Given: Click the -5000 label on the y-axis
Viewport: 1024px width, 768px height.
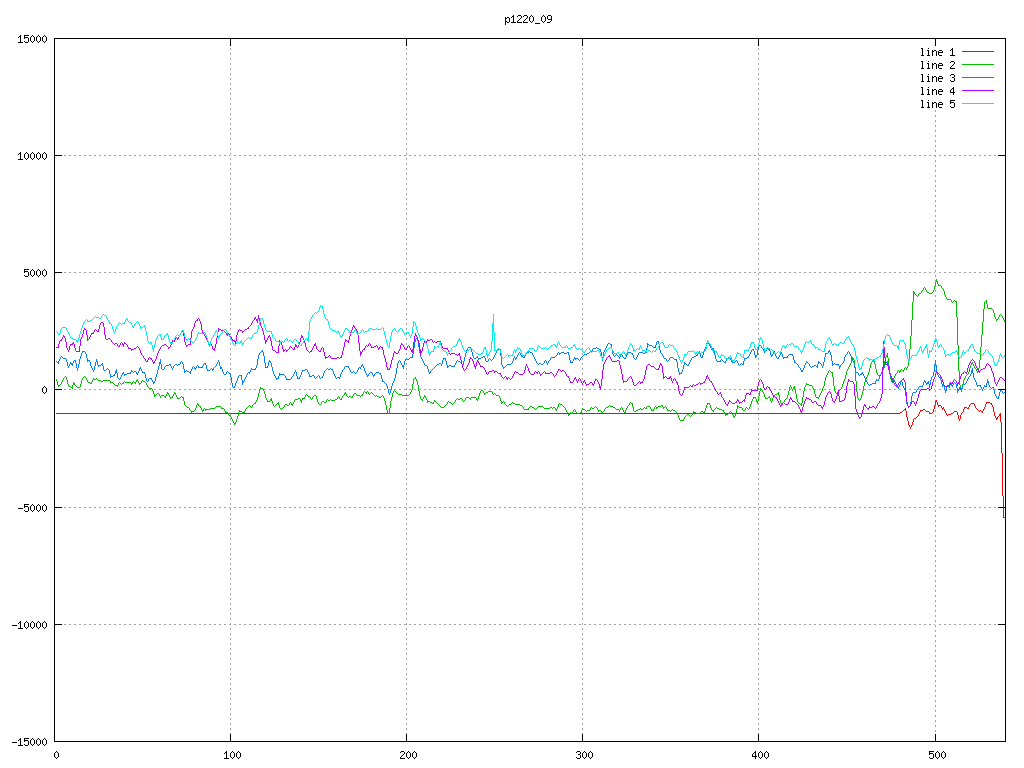Looking at the screenshot, I should pyautogui.click(x=32, y=507).
